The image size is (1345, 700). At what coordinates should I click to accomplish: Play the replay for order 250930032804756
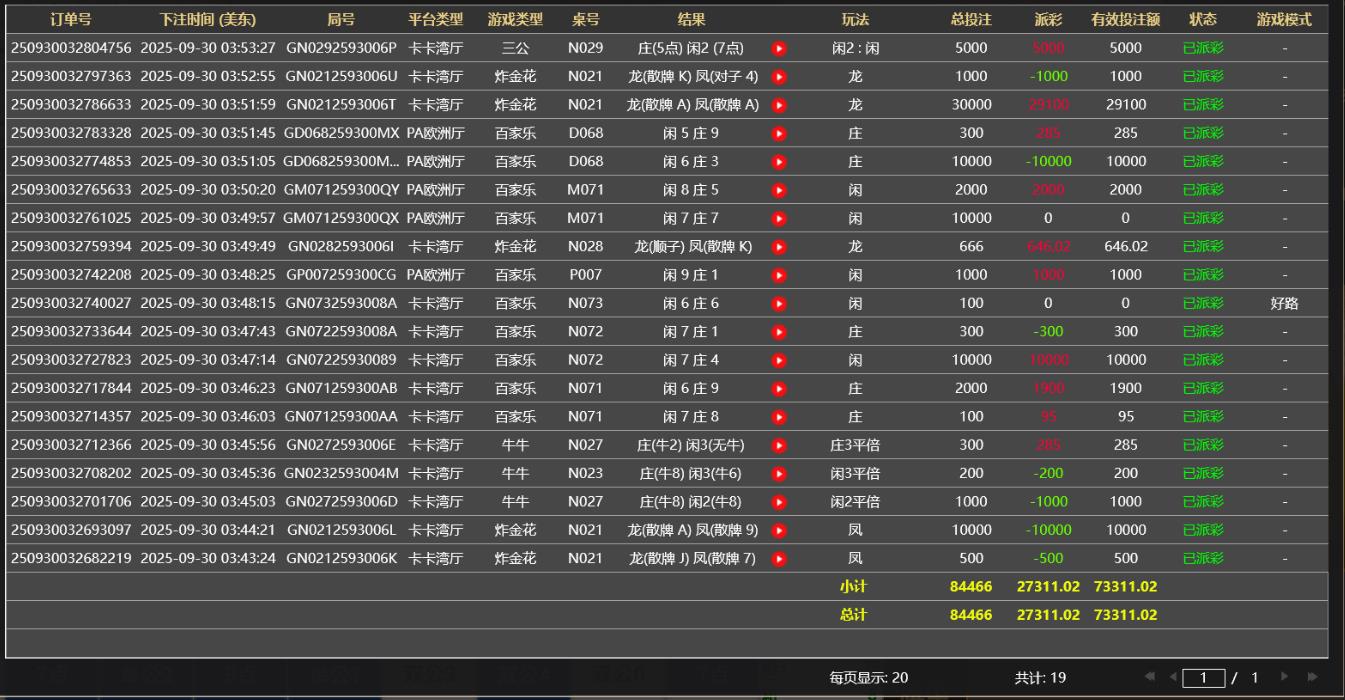[779, 48]
